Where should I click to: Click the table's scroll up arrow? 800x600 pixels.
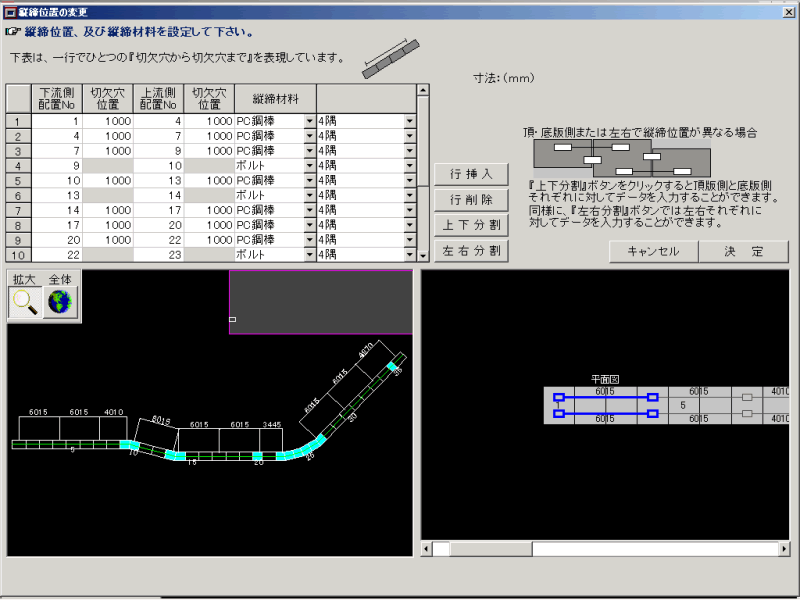click(x=422, y=90)
